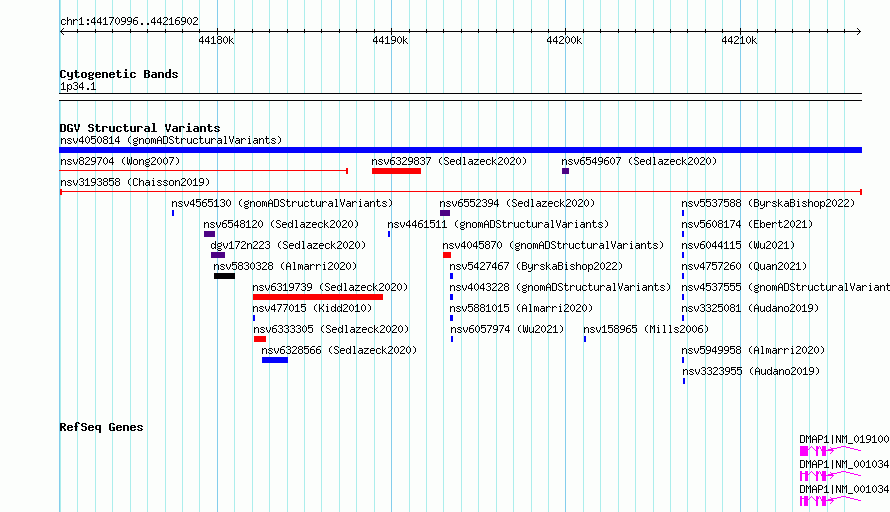Click the long red nsv6319739 bar
Image resolution: width=890 pixels, height=512 pixels.
[x=318, y=297]
